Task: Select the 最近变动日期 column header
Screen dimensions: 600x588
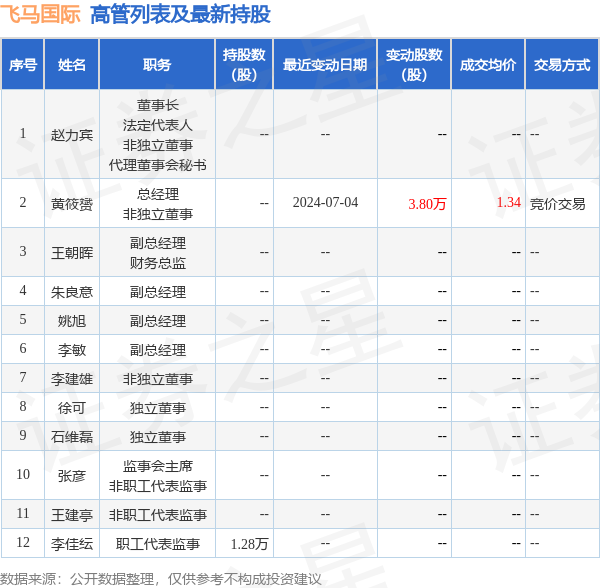Action: click(325, 64)
